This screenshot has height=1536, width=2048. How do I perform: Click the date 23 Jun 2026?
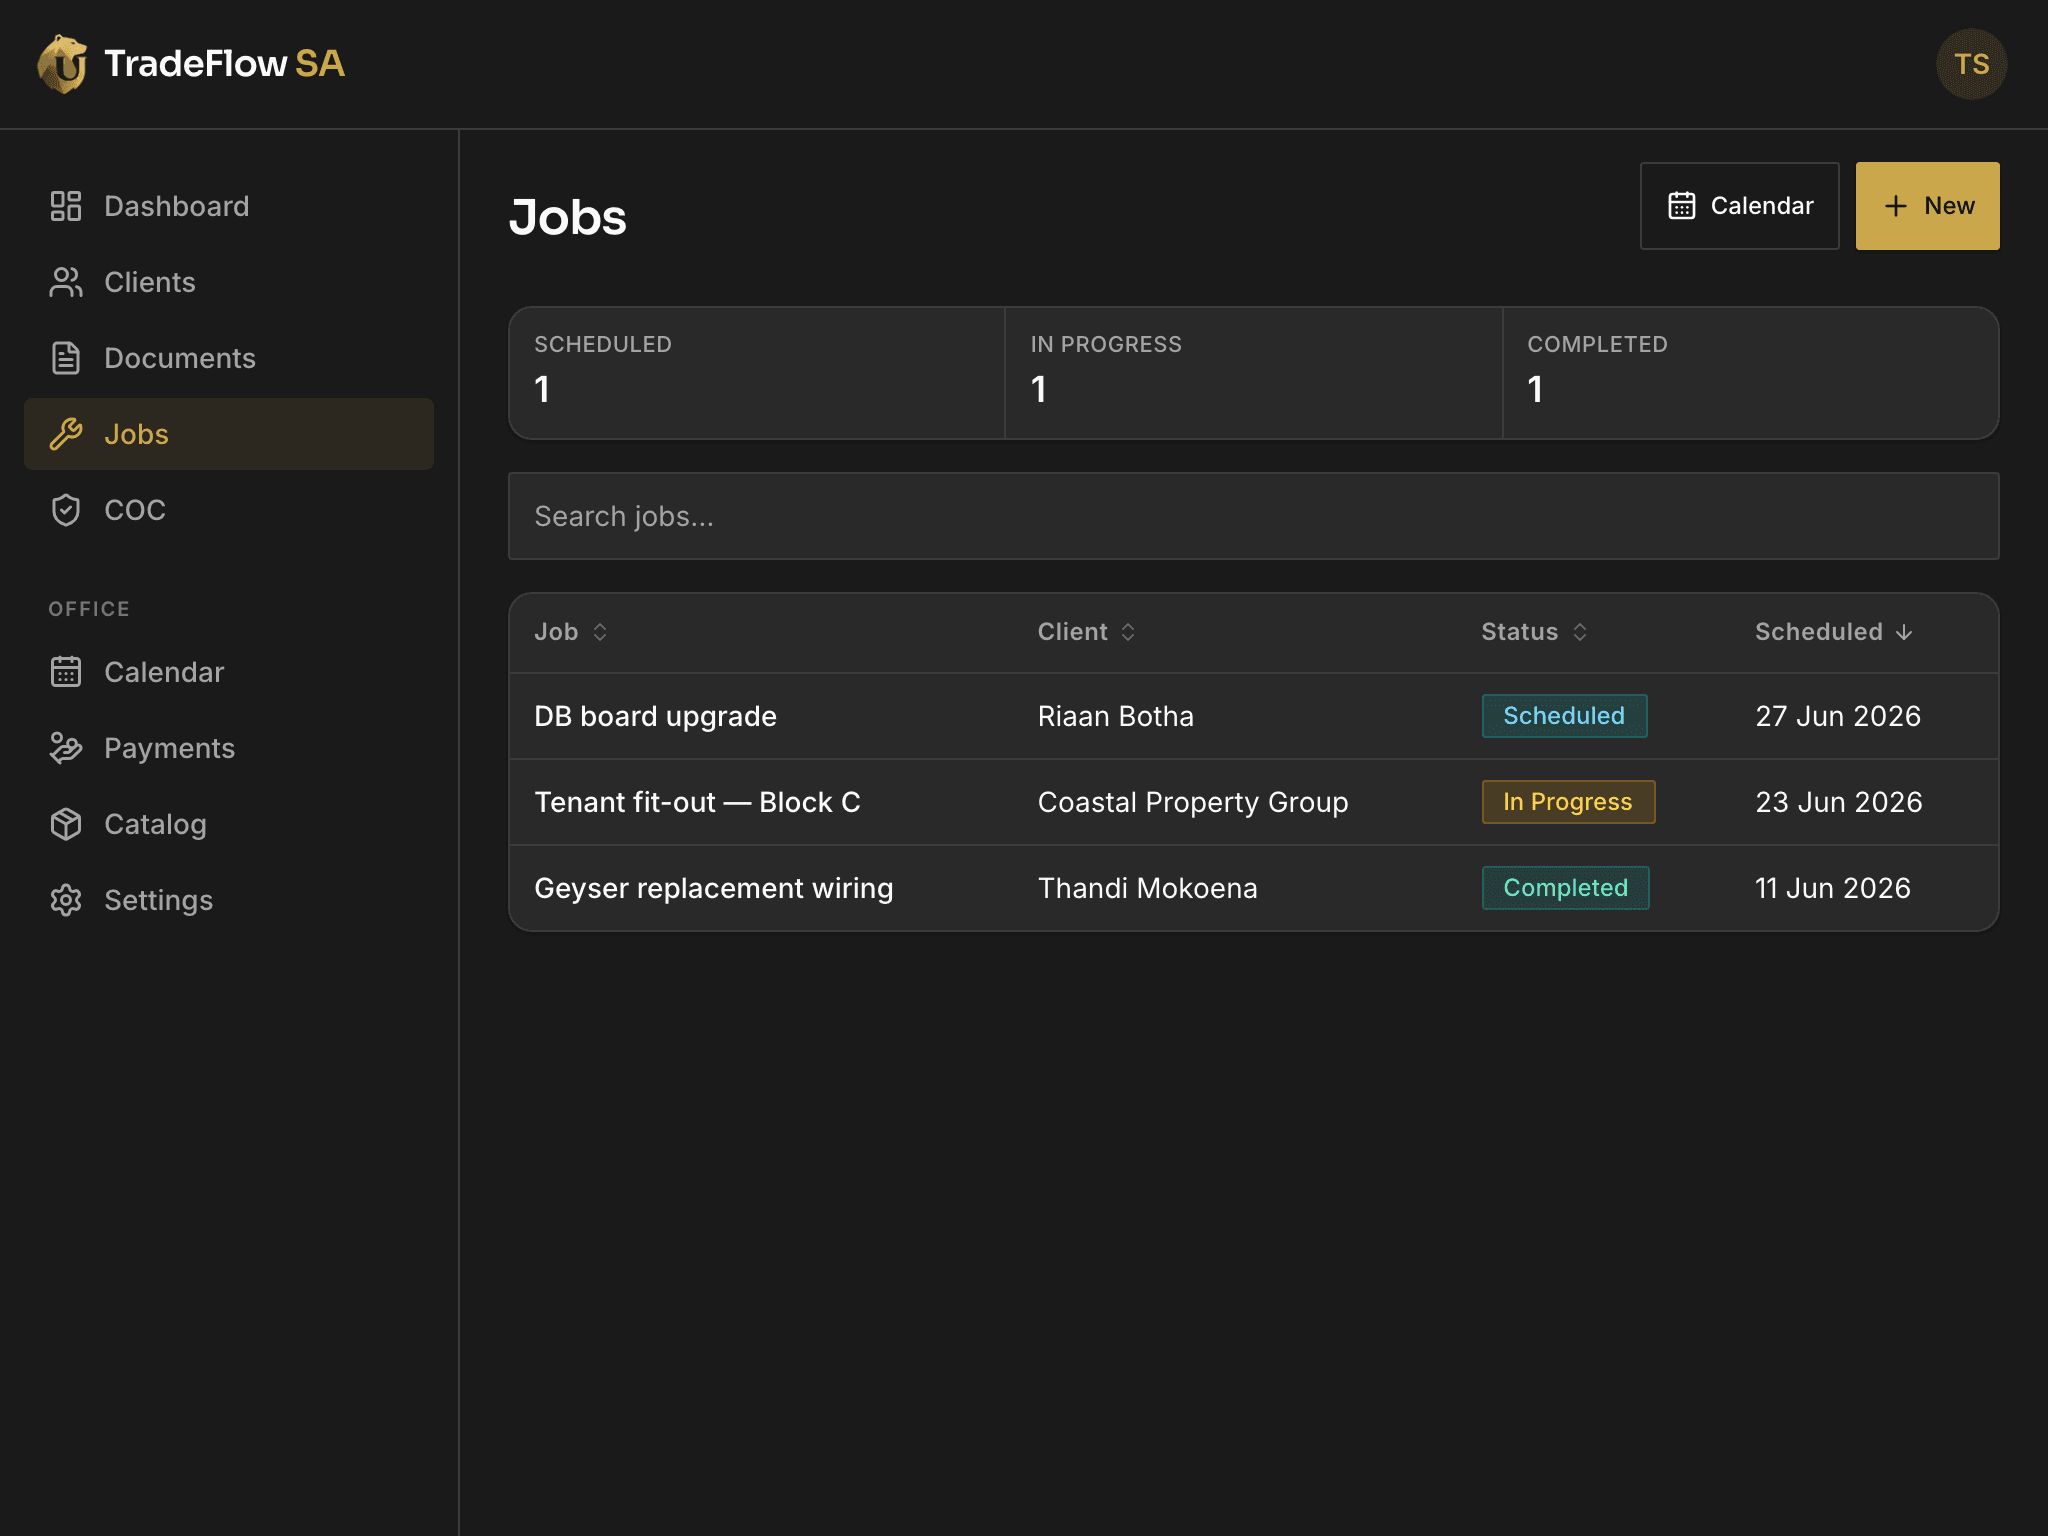point(1839,802)
